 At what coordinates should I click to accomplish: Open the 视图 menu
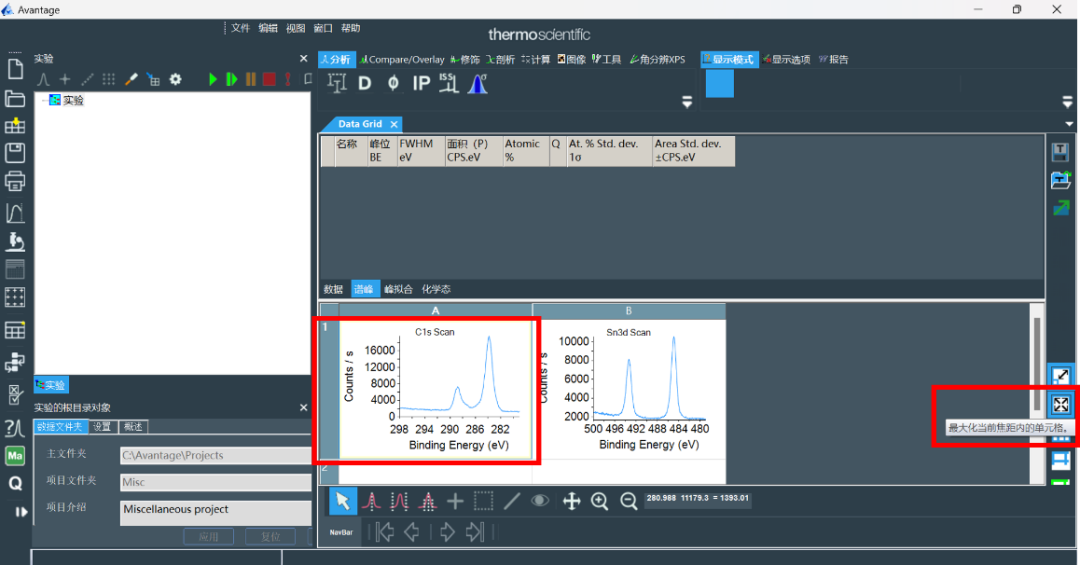click(295, 28)
